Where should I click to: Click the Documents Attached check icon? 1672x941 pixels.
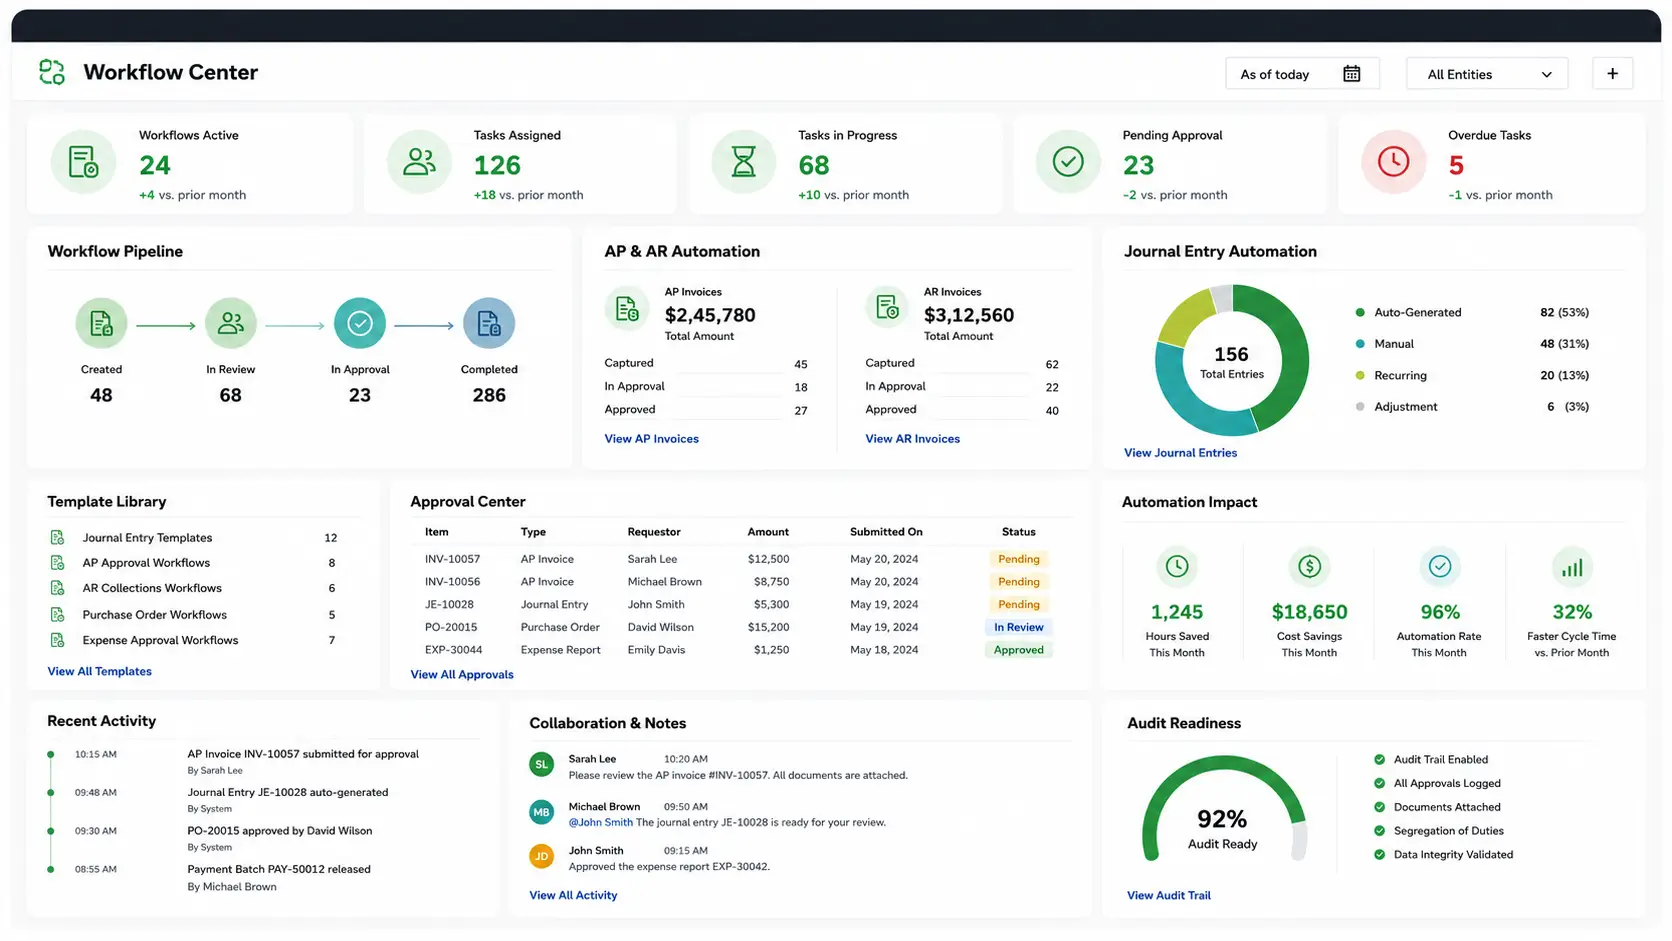pos(1380,807)
